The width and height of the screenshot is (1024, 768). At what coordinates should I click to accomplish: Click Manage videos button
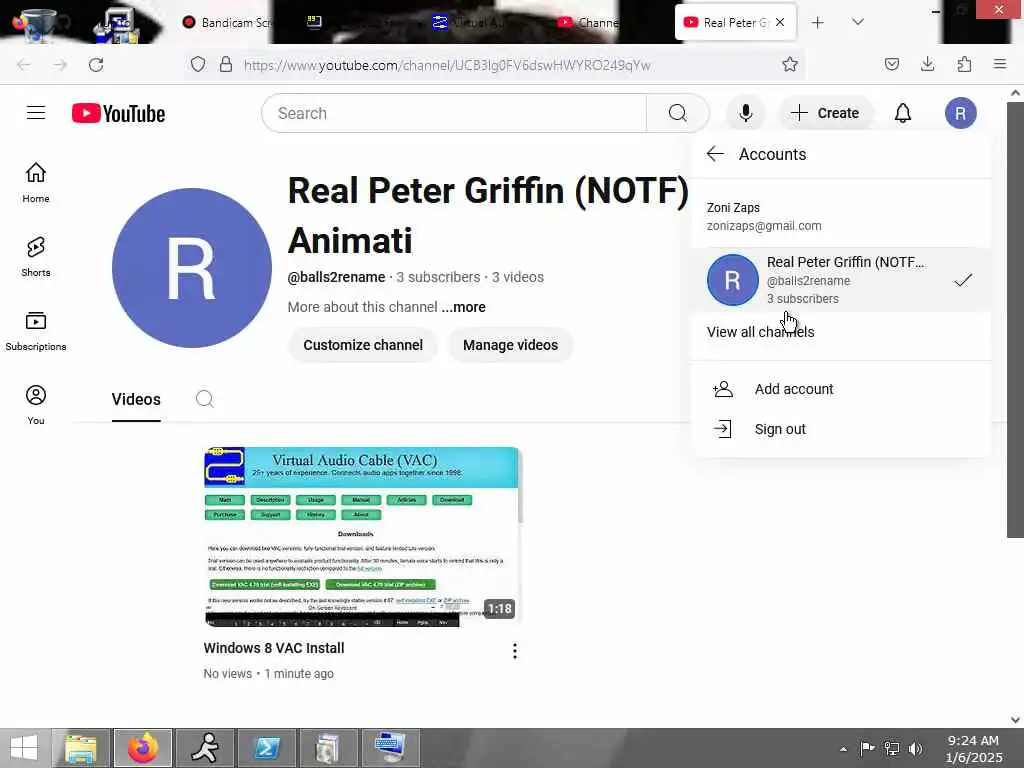[510, 345]
